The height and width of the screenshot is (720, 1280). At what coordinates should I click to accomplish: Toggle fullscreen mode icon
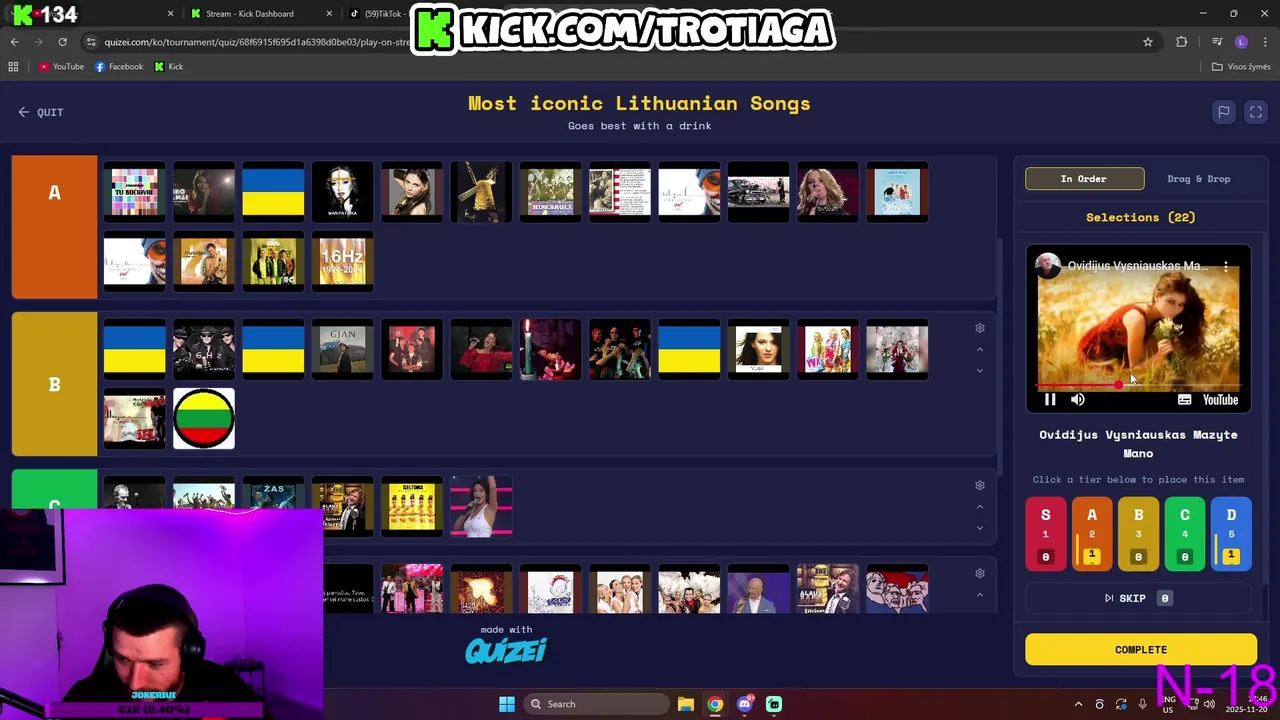point(1256,112)
